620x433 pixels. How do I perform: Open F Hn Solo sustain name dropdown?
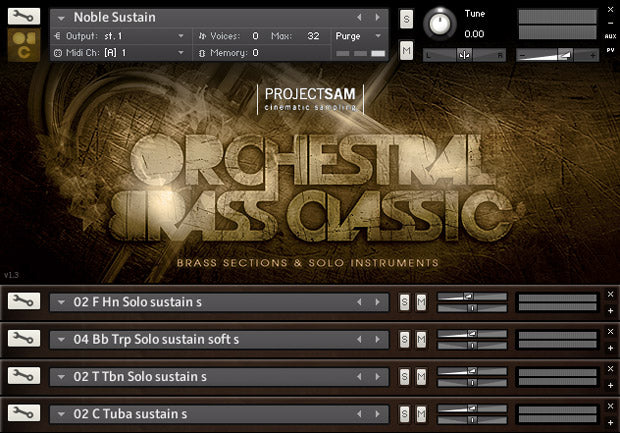pyautogui.click(x=61, y=303)
